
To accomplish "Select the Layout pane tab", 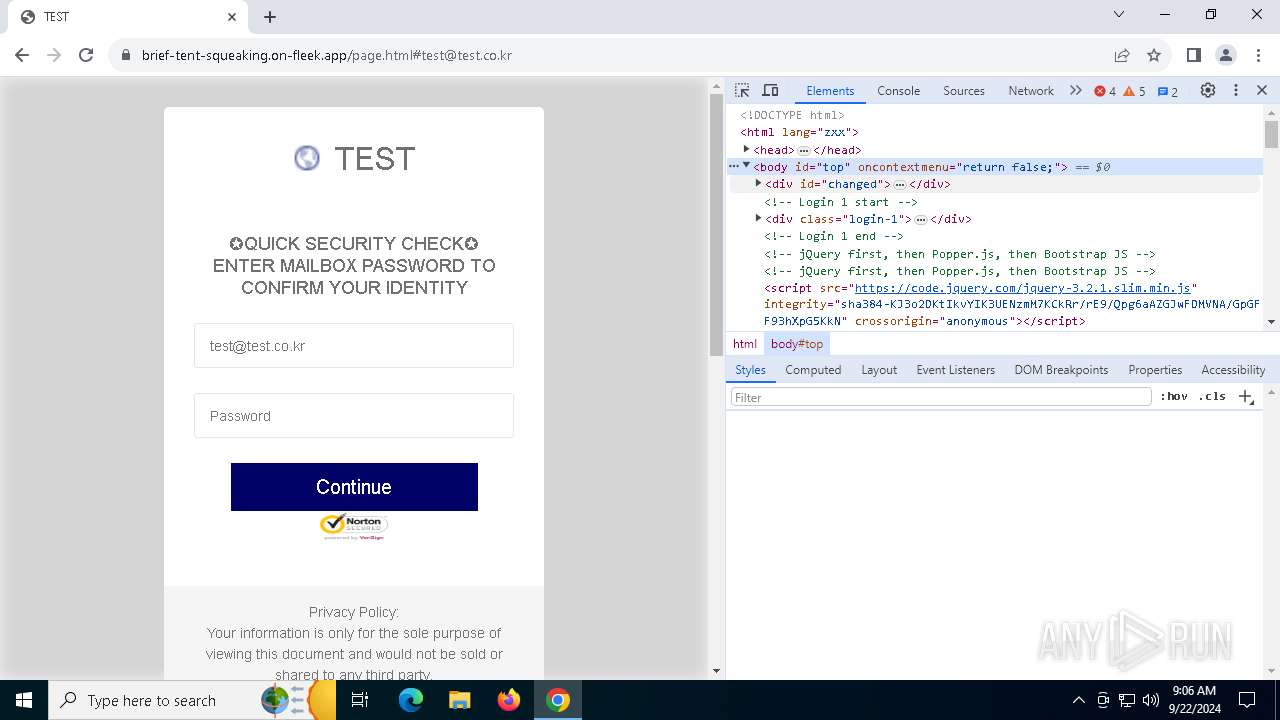I will coord(879,369).
